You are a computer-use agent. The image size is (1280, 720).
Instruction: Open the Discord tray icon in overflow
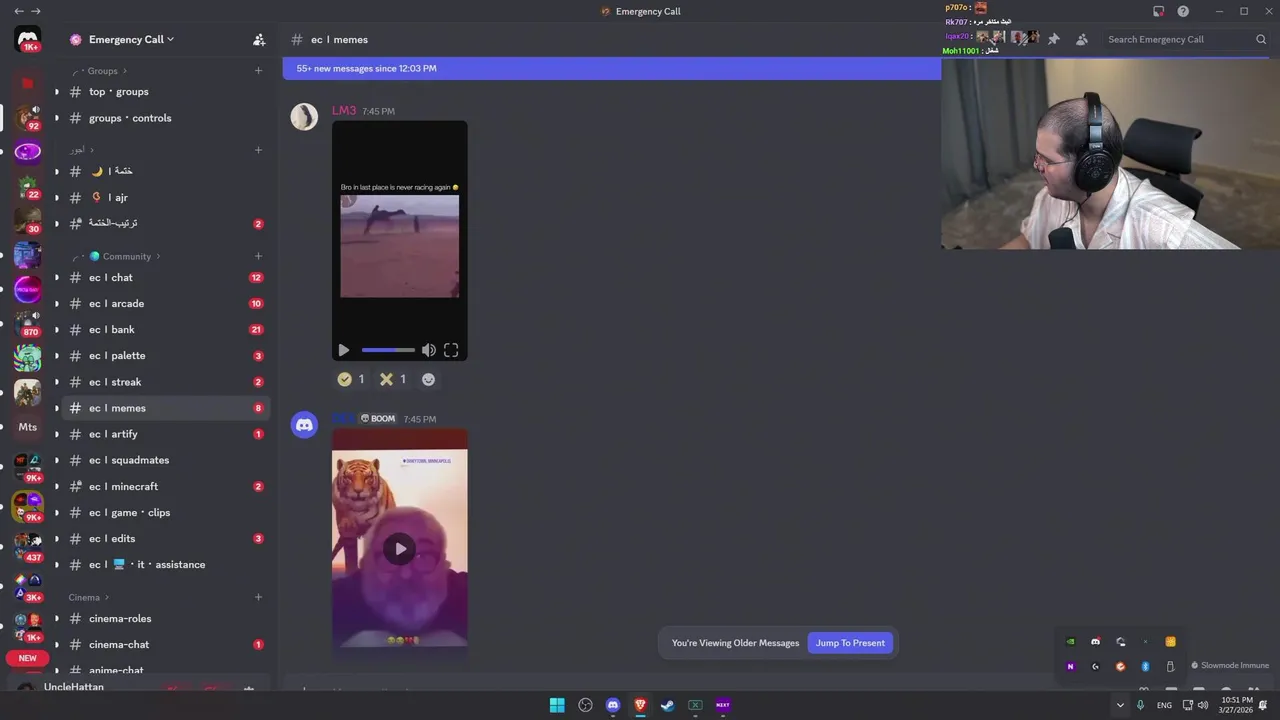(x=1095, y=642)
